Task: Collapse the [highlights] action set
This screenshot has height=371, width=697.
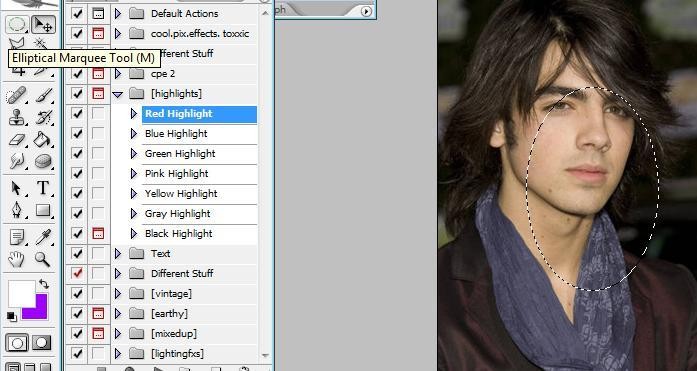Action: (x=118, y=94)
